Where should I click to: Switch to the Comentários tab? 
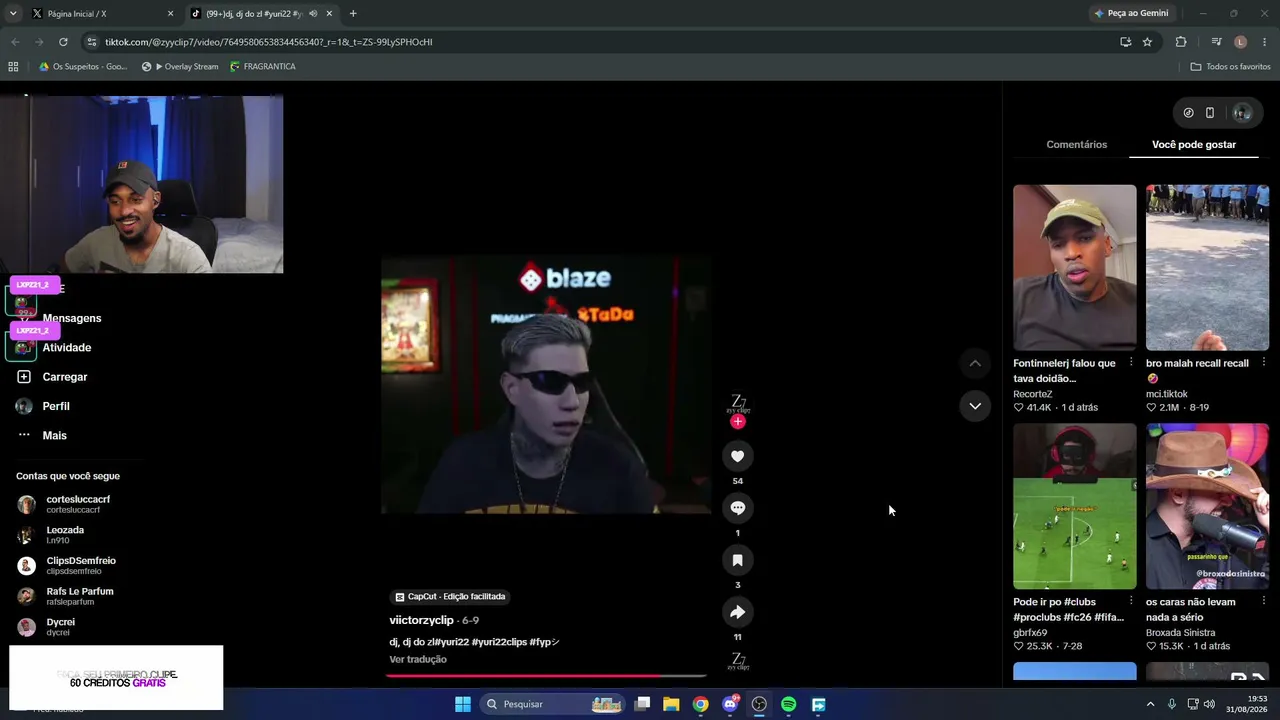(x=1076, y=145)
